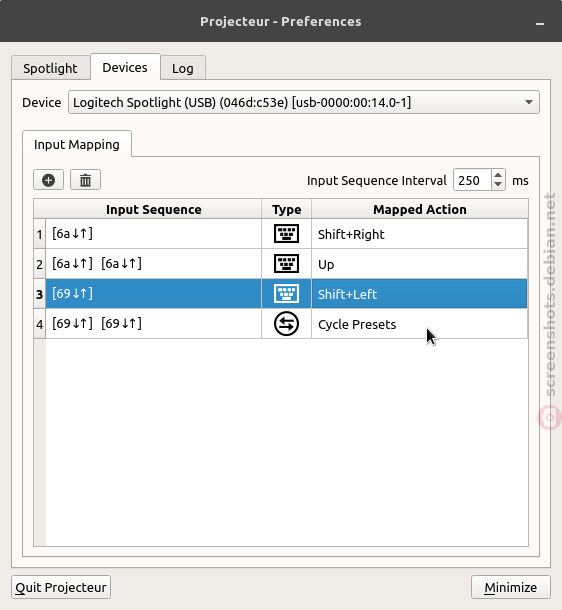Select the Up mapped action cell
562x610 pixels.
[x=419, y=264]
